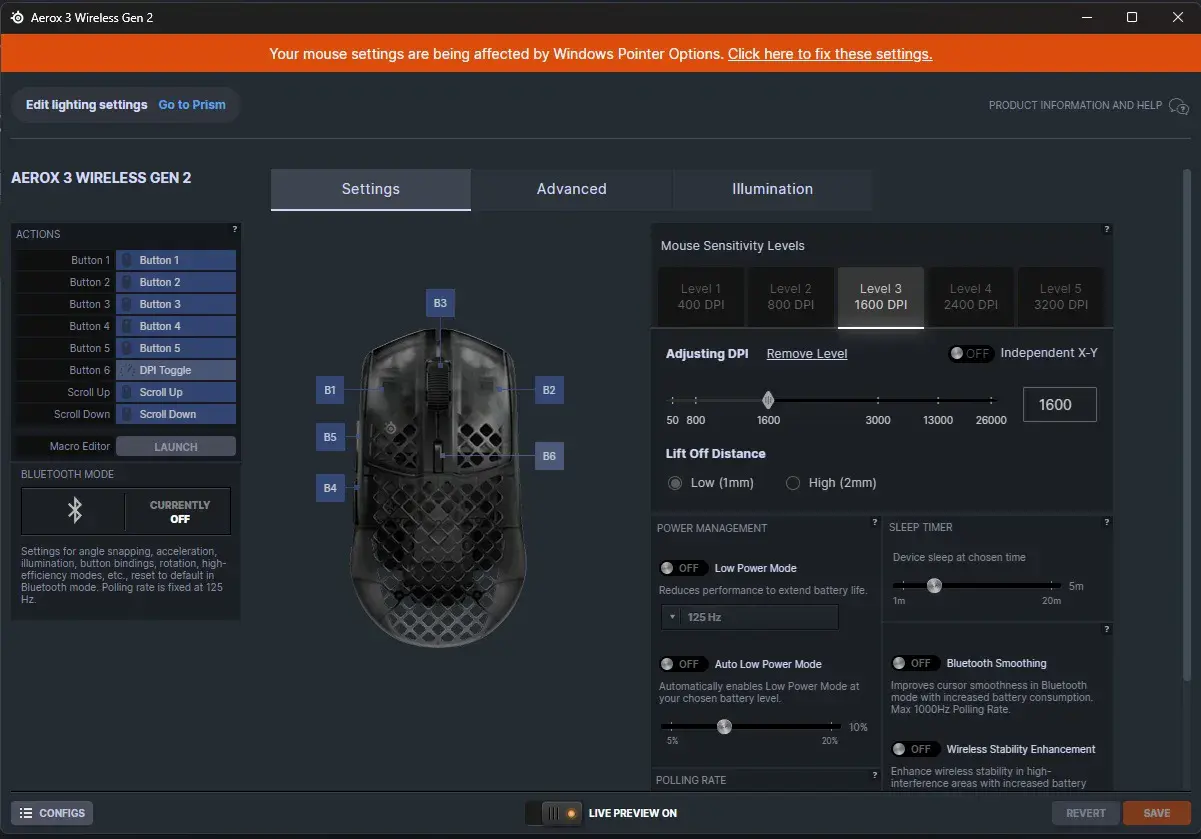Turn on Wireless Stability Enhancement
The height and width of the screenshot is (839, 1201).
914,749
